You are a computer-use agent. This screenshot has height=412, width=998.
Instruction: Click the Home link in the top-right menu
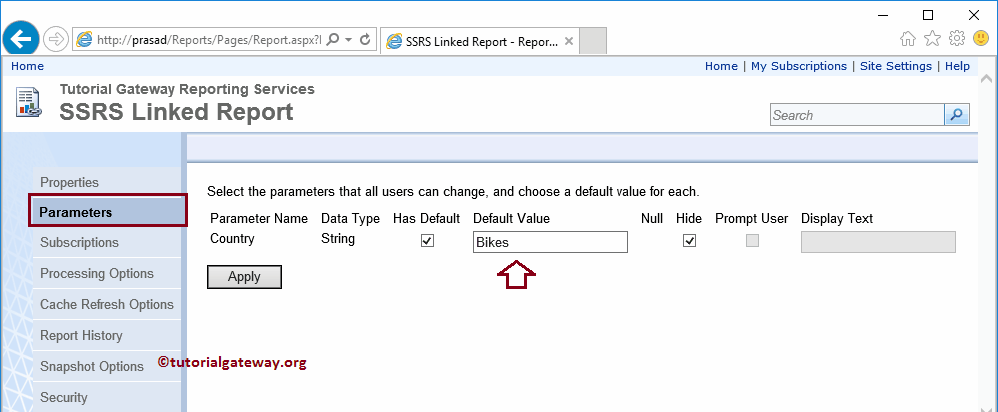pyautogui.click(x=721, y=66)
